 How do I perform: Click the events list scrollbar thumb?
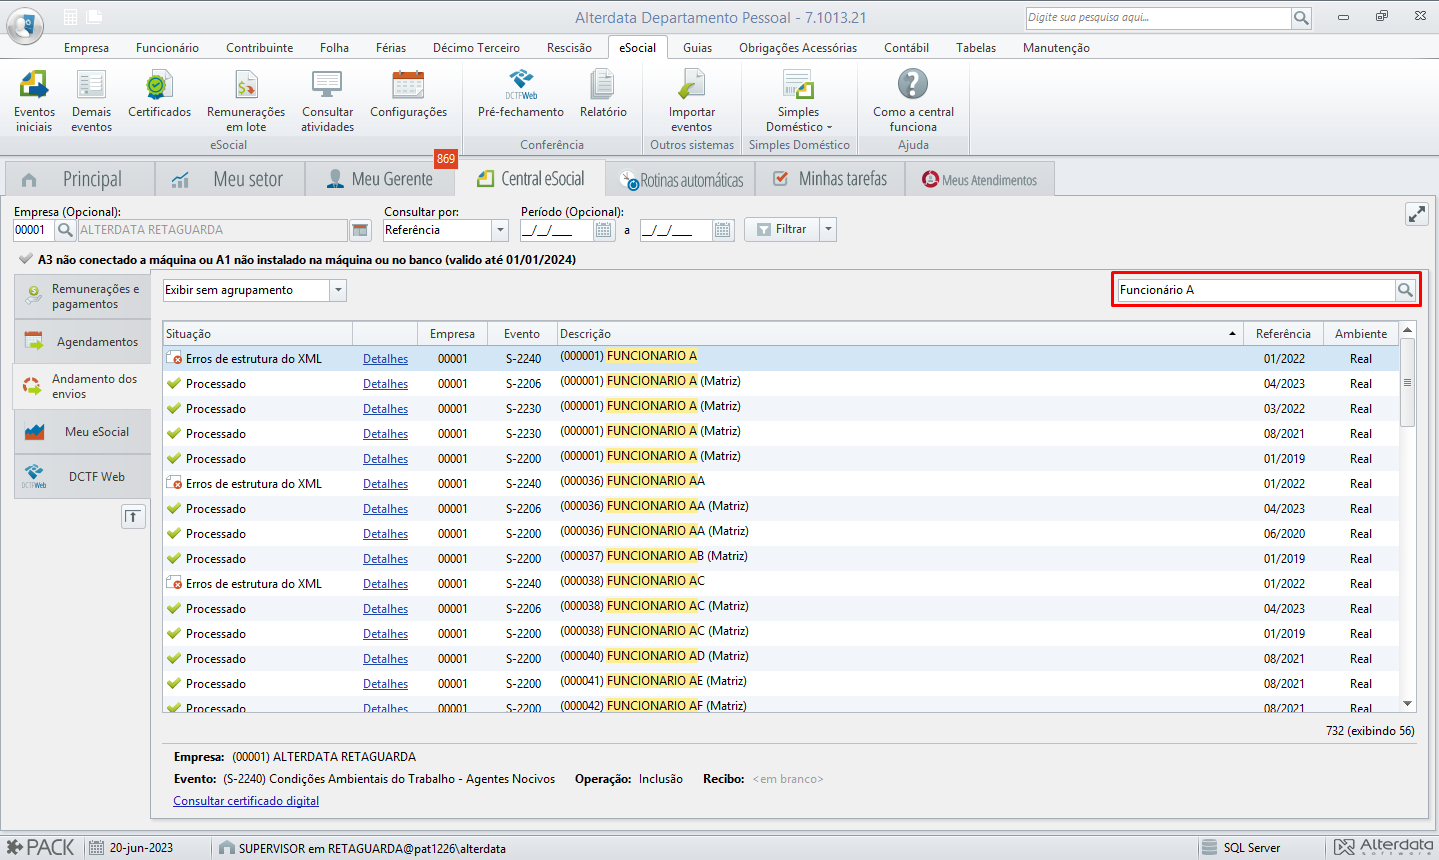(1408, 382)
